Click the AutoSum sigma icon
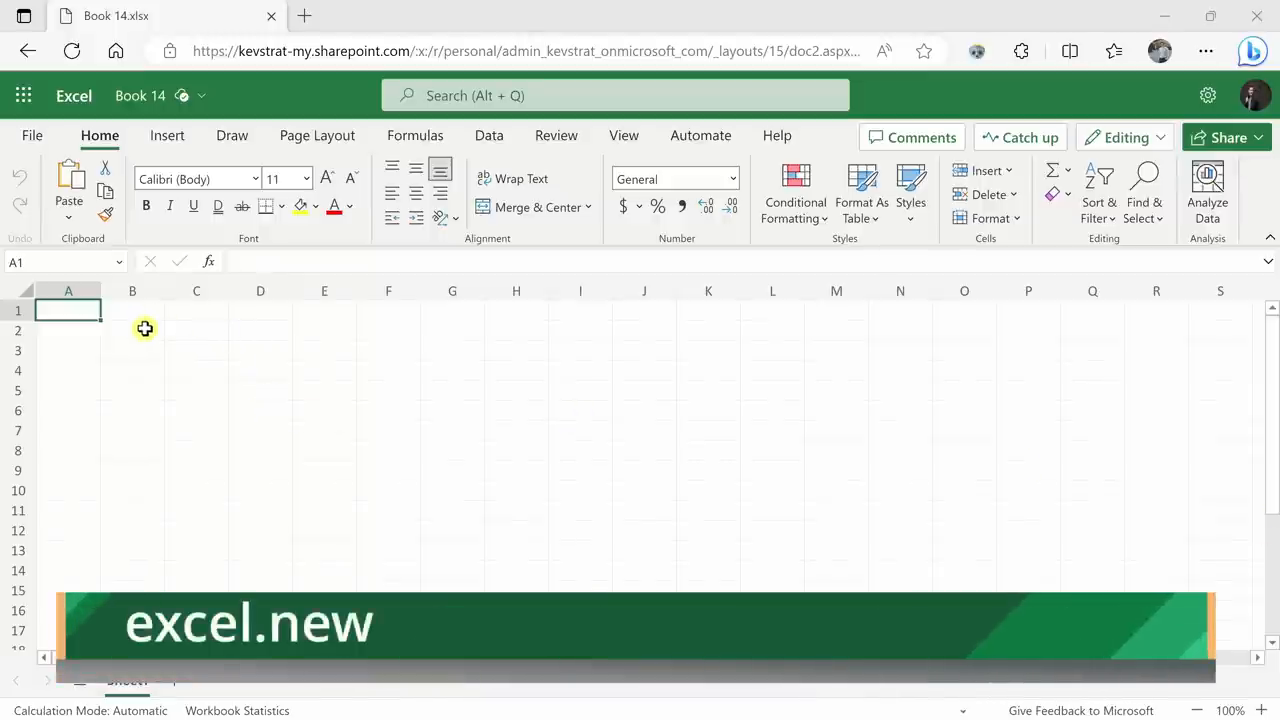 click(x=1053, y=170)
